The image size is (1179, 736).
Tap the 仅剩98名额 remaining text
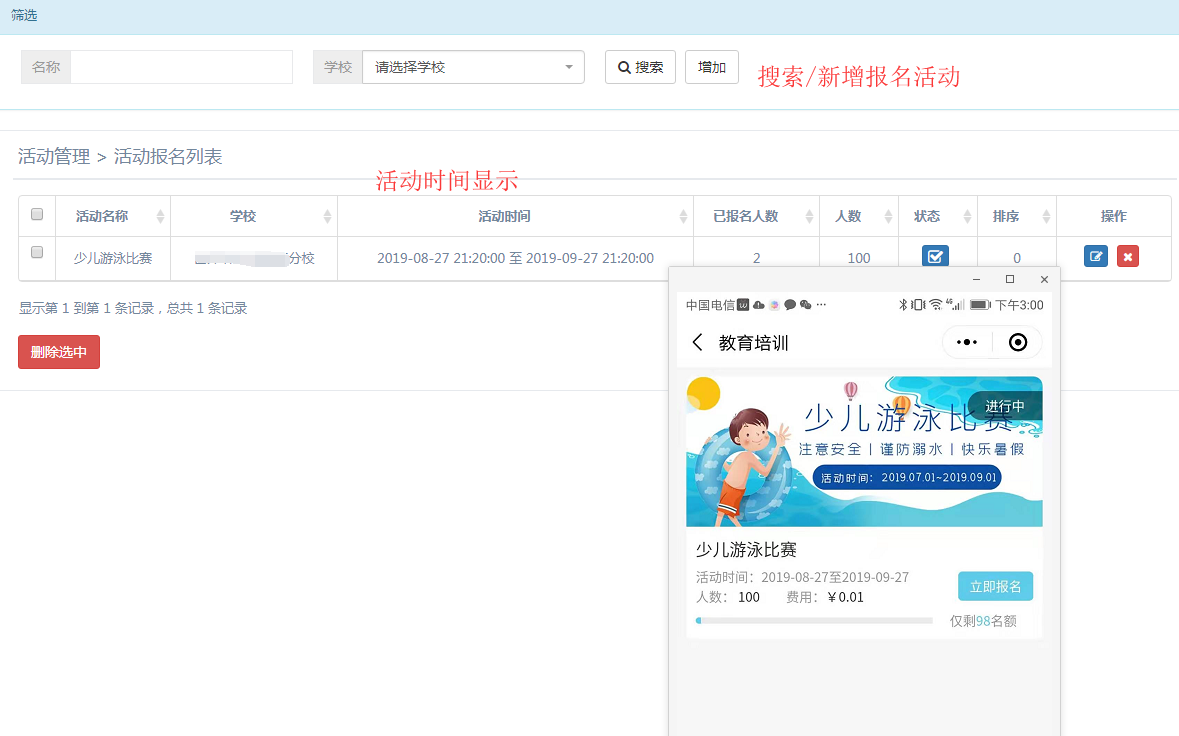(983, 621)
